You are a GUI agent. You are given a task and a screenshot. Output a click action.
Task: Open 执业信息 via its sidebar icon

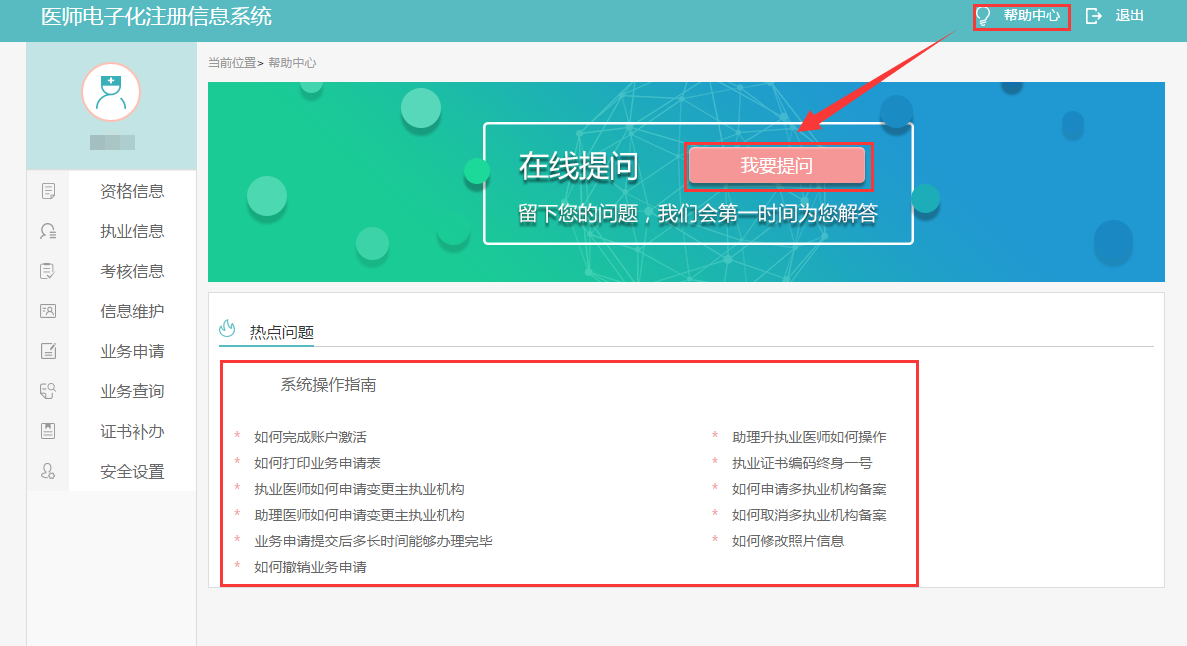[x=47, y=231]
